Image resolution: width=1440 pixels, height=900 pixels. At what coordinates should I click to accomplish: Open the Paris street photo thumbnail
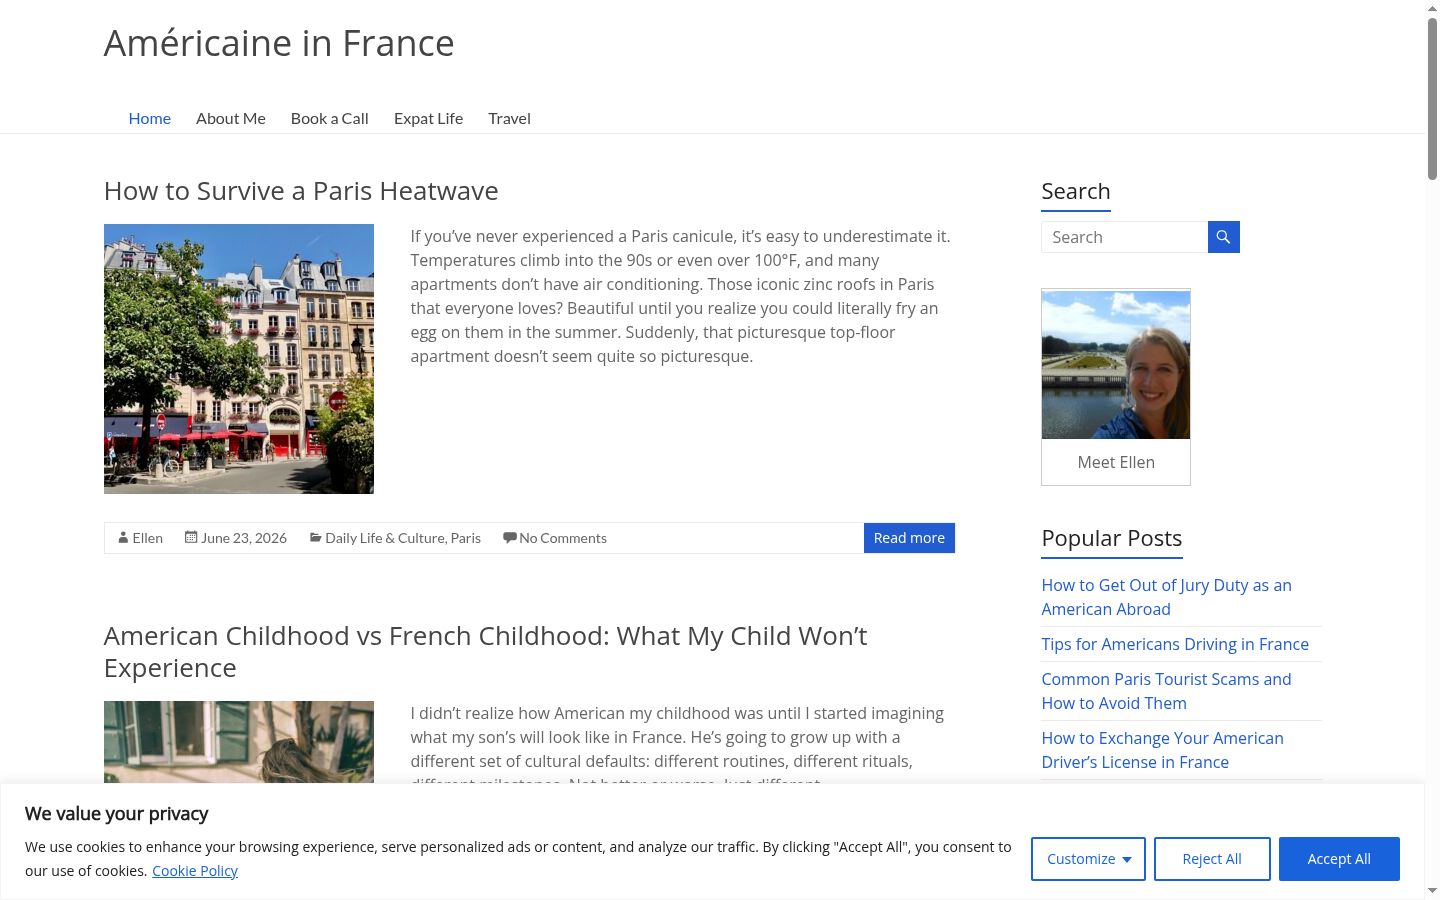click(239, 359)
